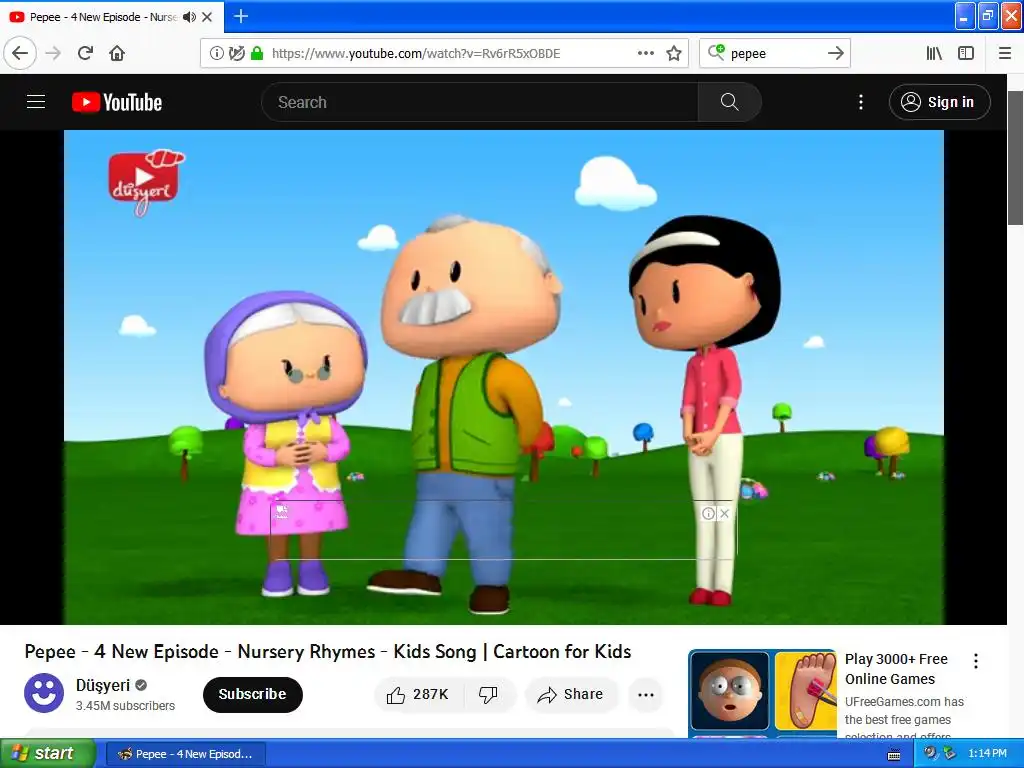Image resolution: width=1024 pixels, height=768 pixels.
Task: Open the YouTube guide hamburger menu
Action: (36, 102)
